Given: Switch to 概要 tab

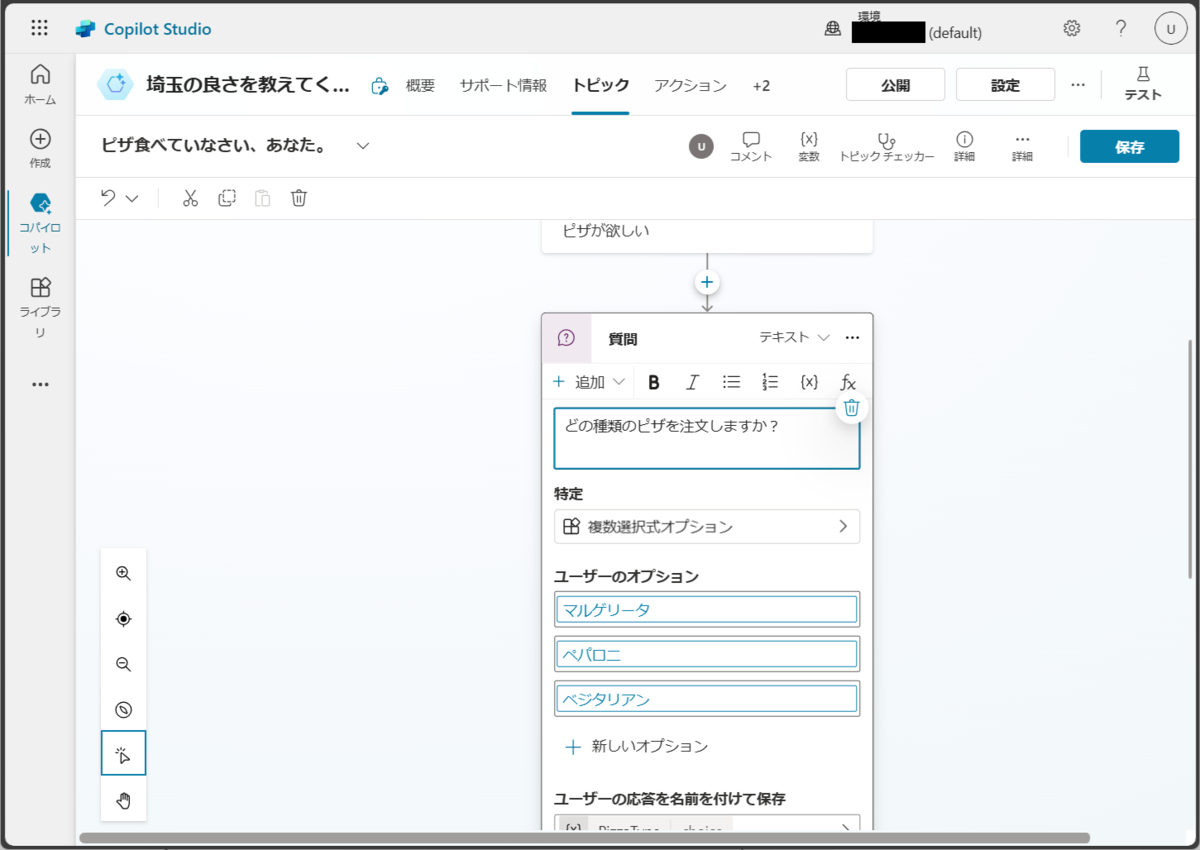Looking at the screenshot, I should 420,86.
